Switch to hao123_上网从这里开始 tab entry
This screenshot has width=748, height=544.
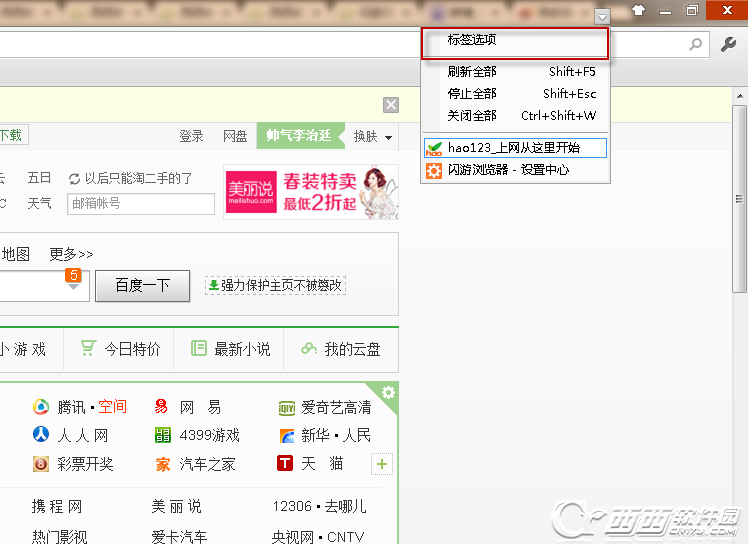515,148
